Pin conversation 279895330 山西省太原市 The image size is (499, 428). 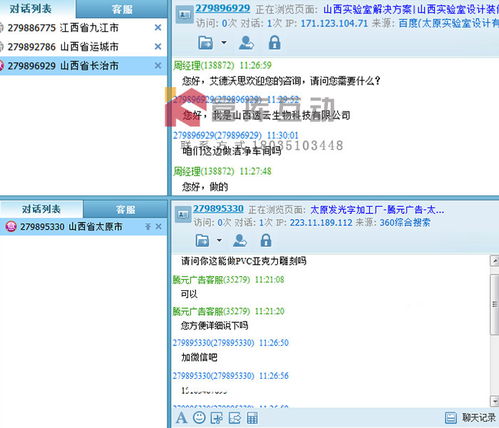[x=148, y=227]
